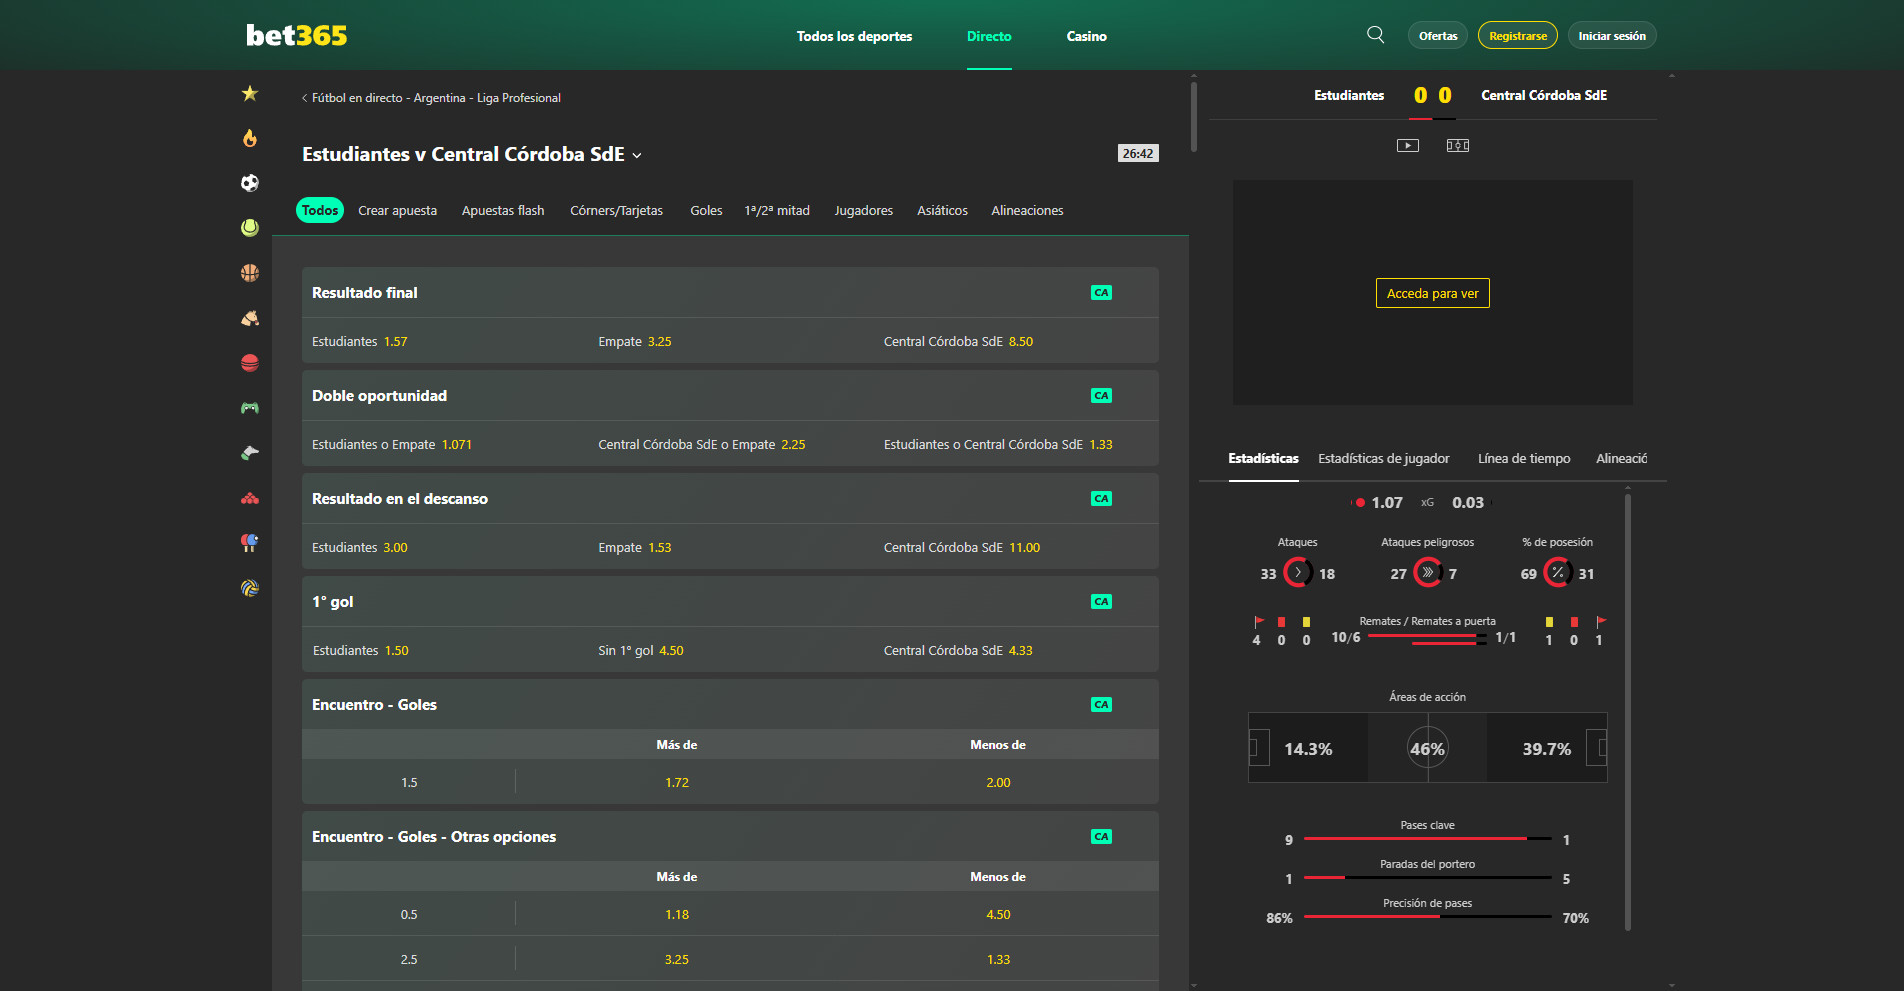Image resolution: width=1904 pixels, height=991 pixels.
Task: Select the Todos market filter
Action: [320, 211]
